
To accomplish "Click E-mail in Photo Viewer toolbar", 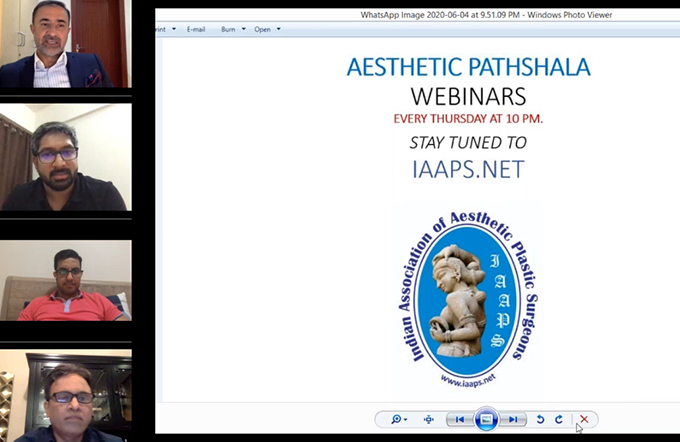I will [196, 29].
